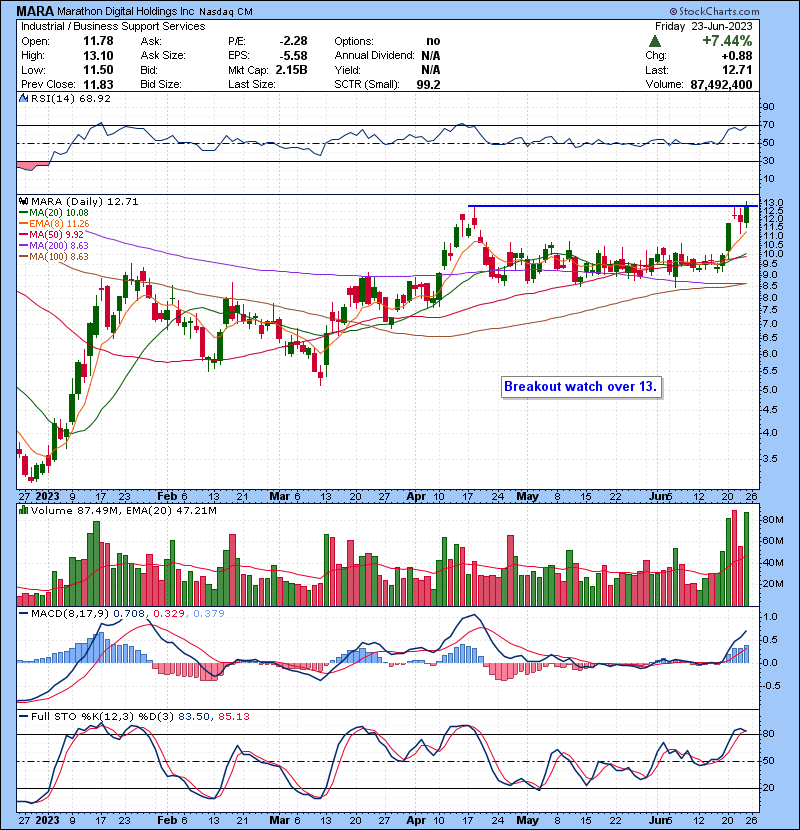Click the MA(200) 8.63 legend entry
Image resolution: width=800 pixels, height=830 pixels.
(x=54, y=246)
